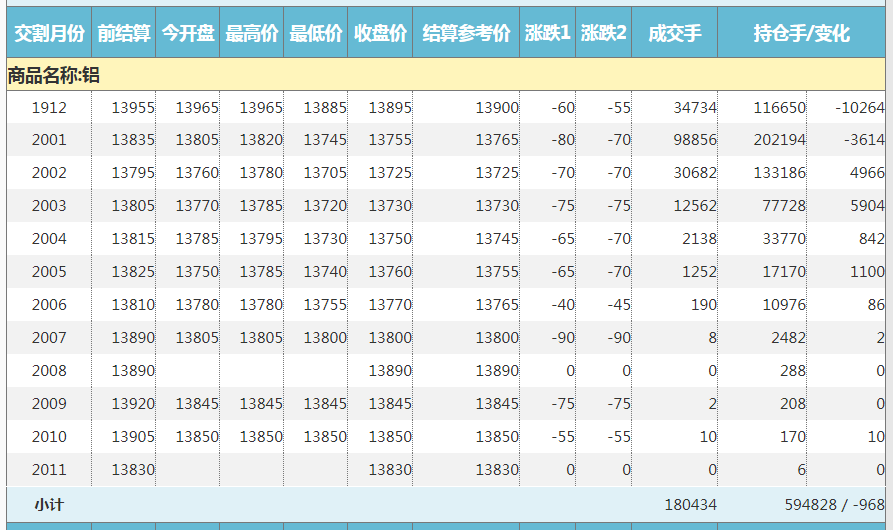Select the 收盘价 column header
The image size is (893, 530).
click(380, 33)
